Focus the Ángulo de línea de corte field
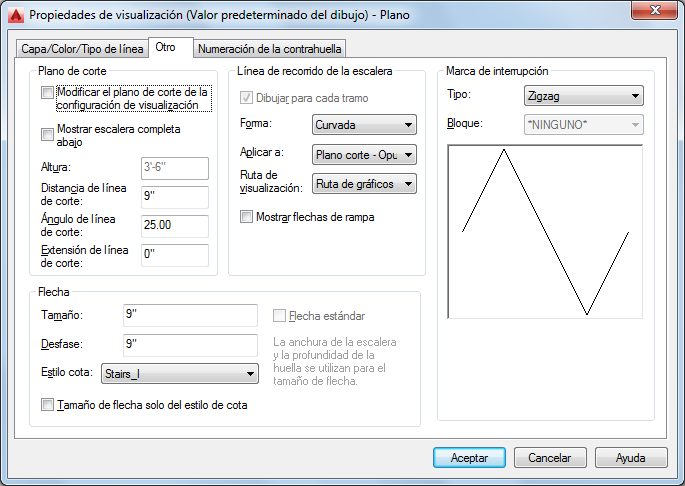 [x=174, y=226]
